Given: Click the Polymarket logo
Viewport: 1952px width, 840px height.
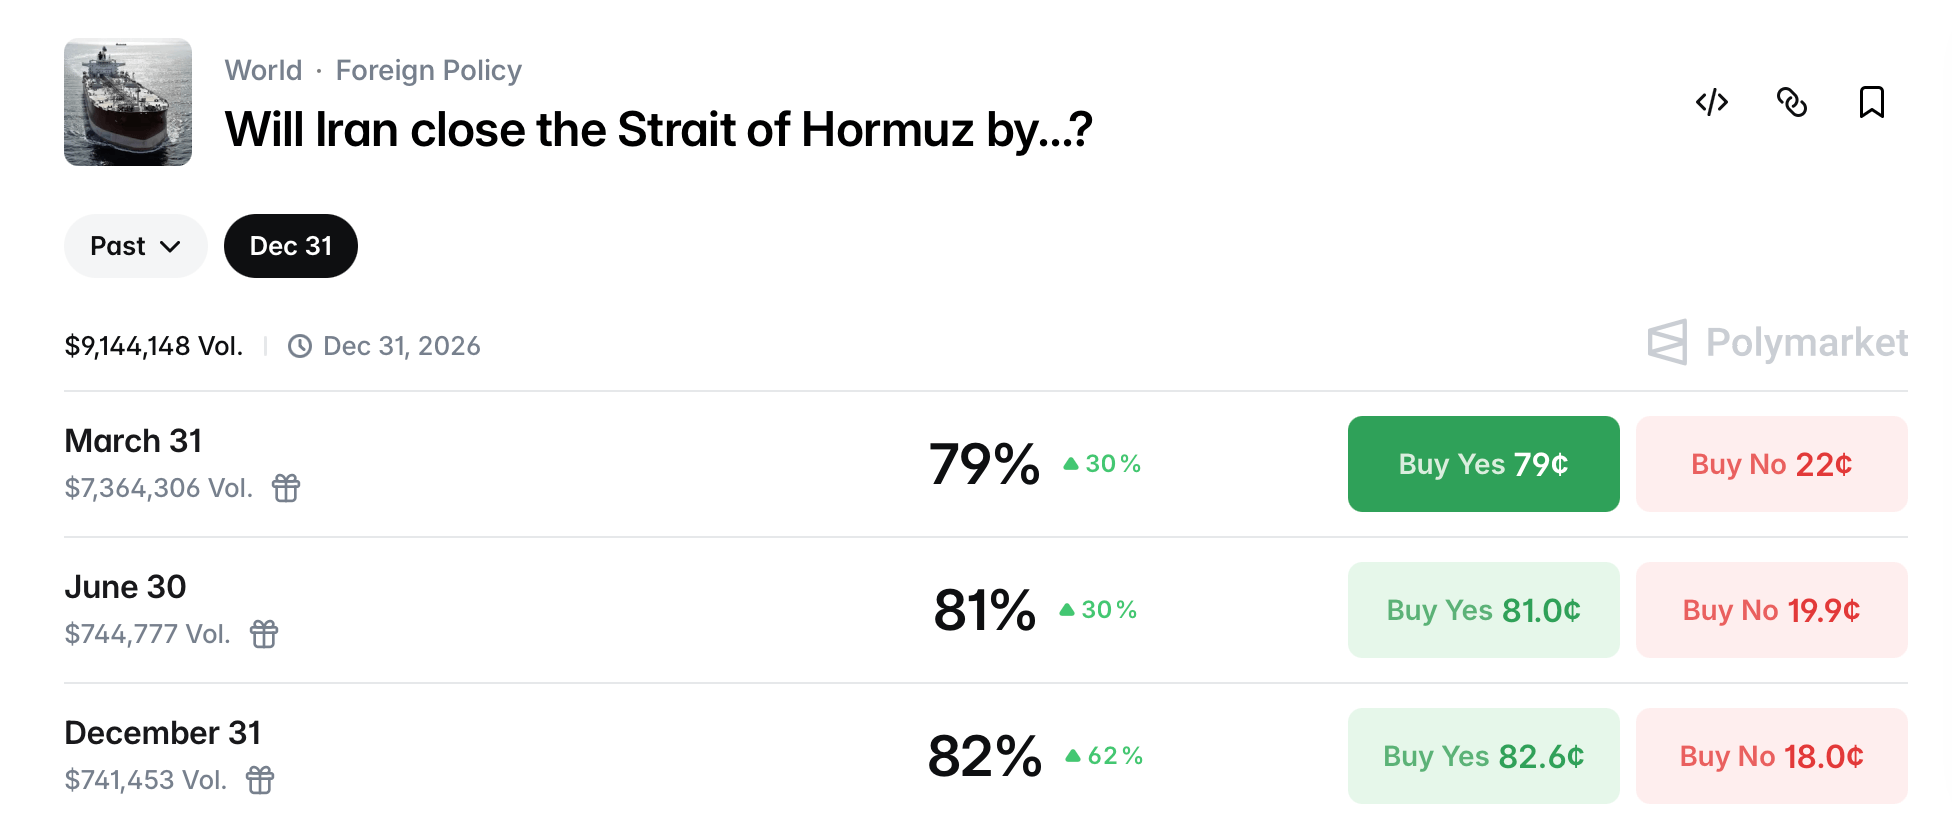Looking at the screenshot, I should (x=1777, y=343).
